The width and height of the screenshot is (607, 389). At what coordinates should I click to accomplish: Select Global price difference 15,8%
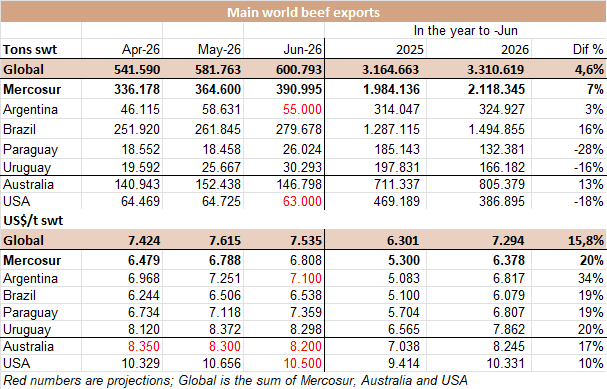pyautogui.click(x=586, y=241)
